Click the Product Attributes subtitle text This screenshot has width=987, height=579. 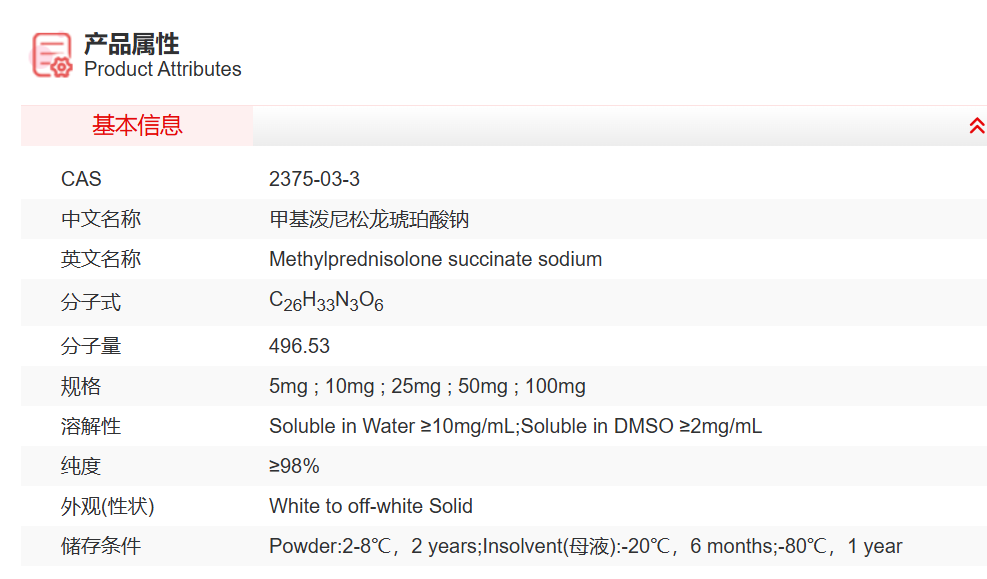[163, 70]
